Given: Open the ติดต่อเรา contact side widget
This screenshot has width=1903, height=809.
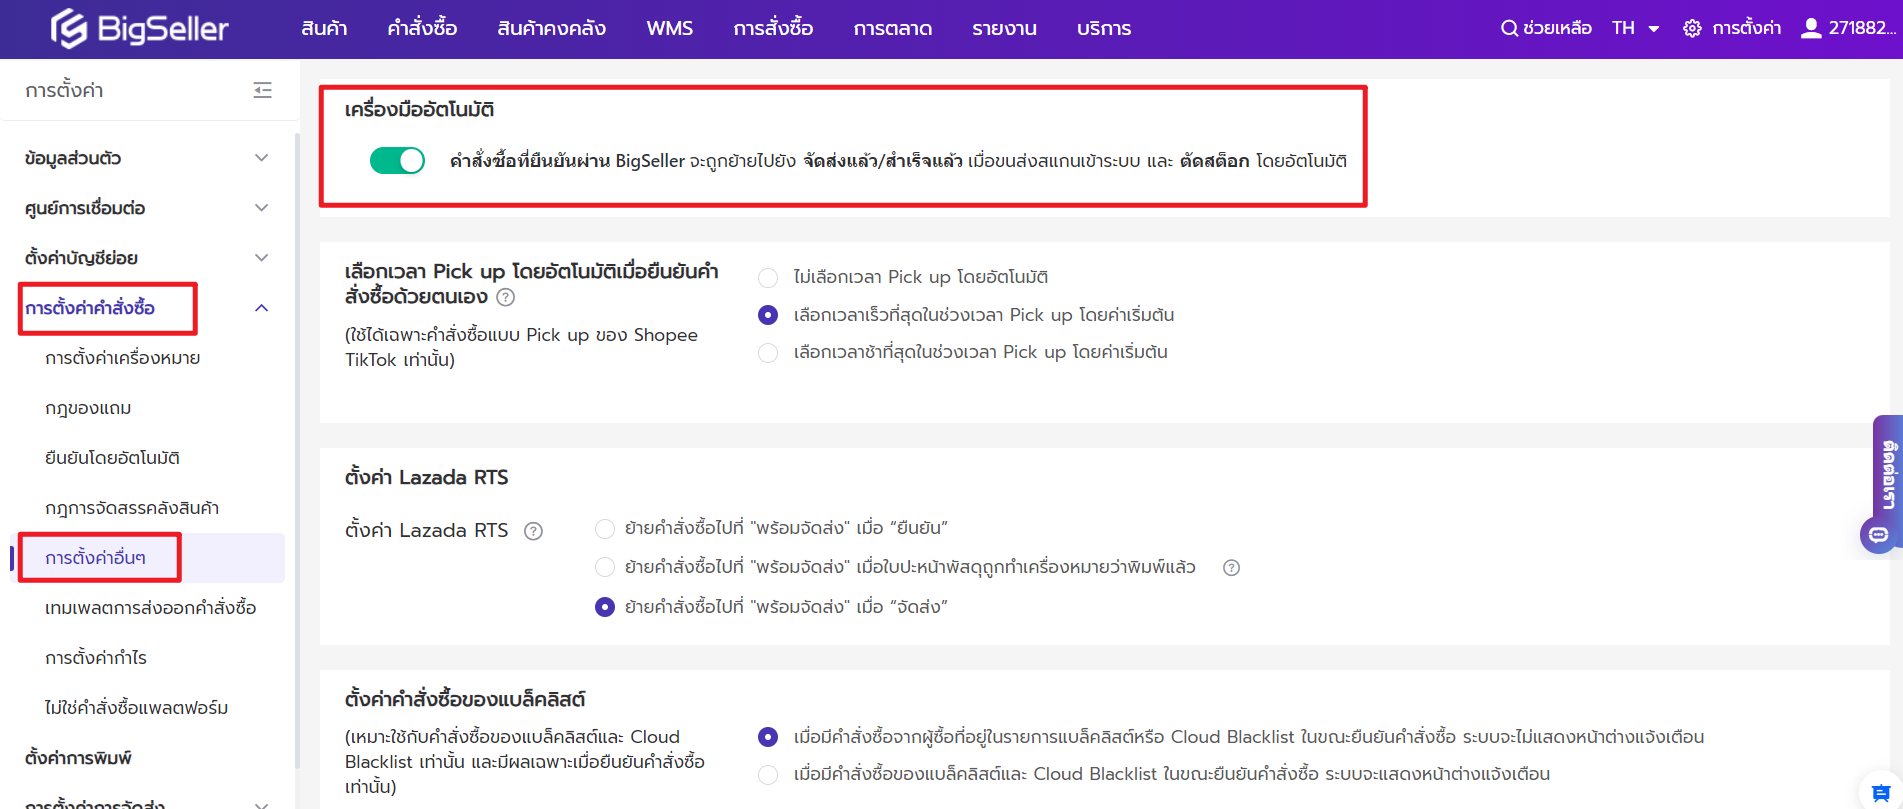Looking at the screenshot, I should click(x=1887, y=475).
